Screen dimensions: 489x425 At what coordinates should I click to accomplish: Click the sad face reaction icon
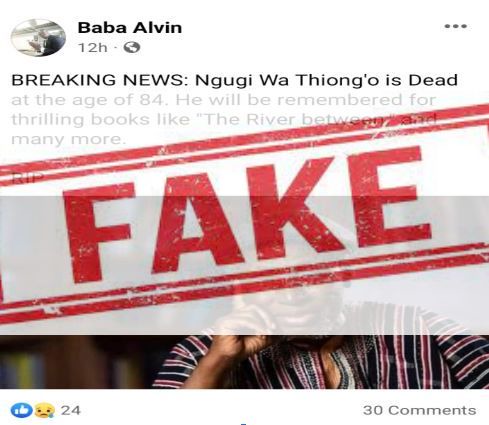pos(45,410)
